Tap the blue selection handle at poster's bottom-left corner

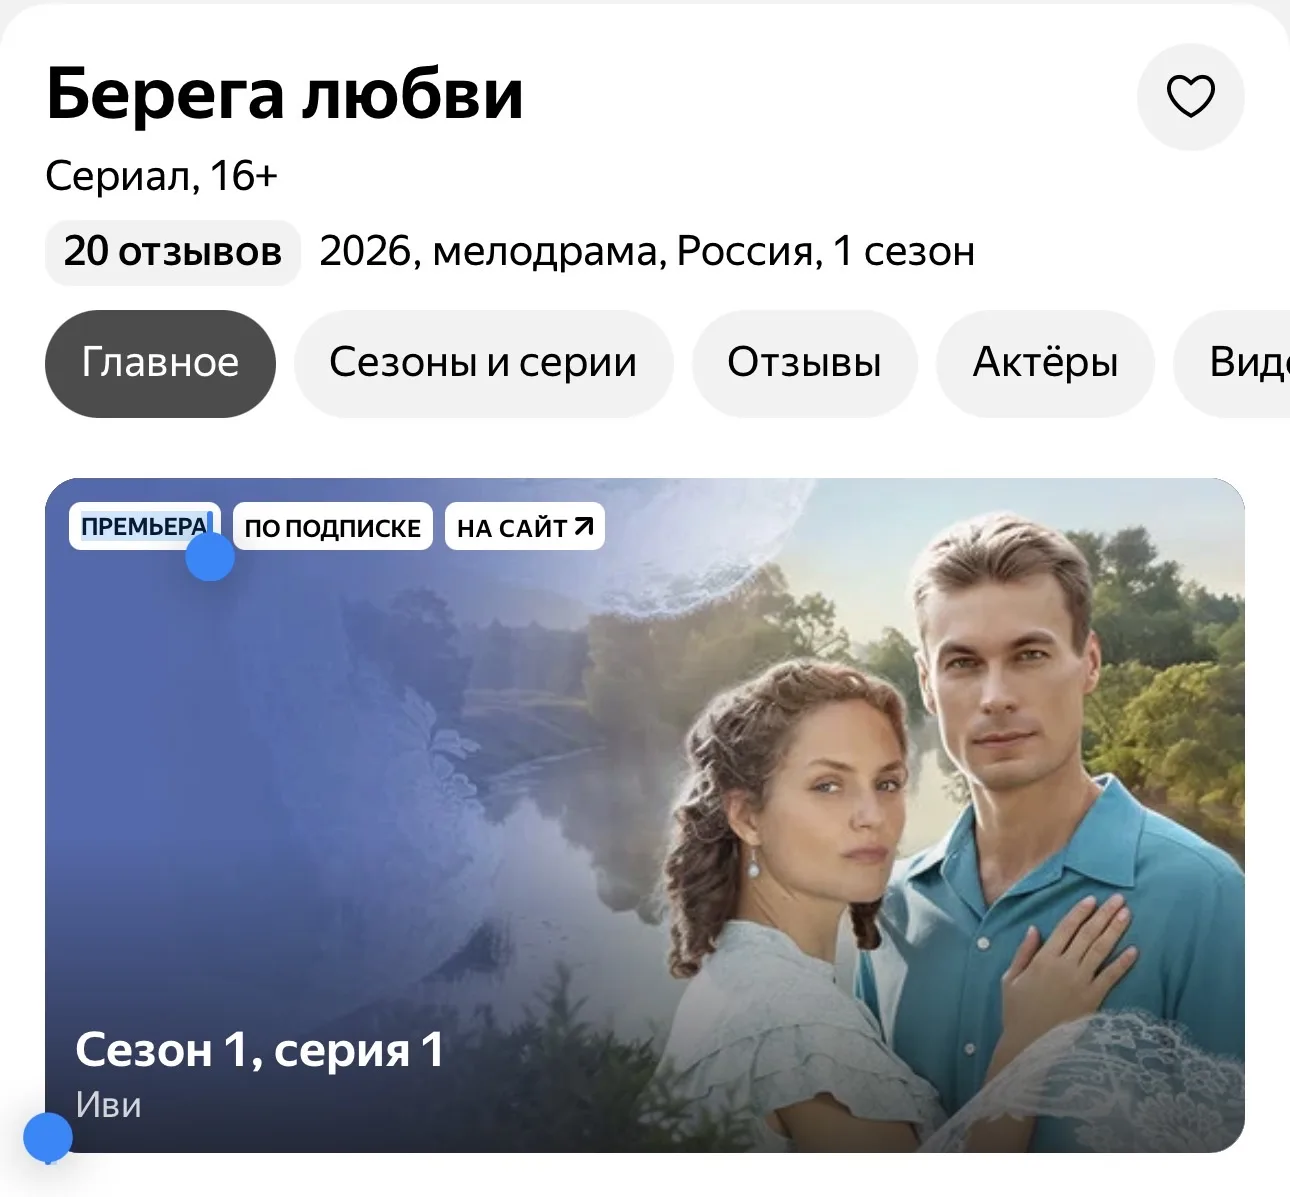tap(48, 1138)
